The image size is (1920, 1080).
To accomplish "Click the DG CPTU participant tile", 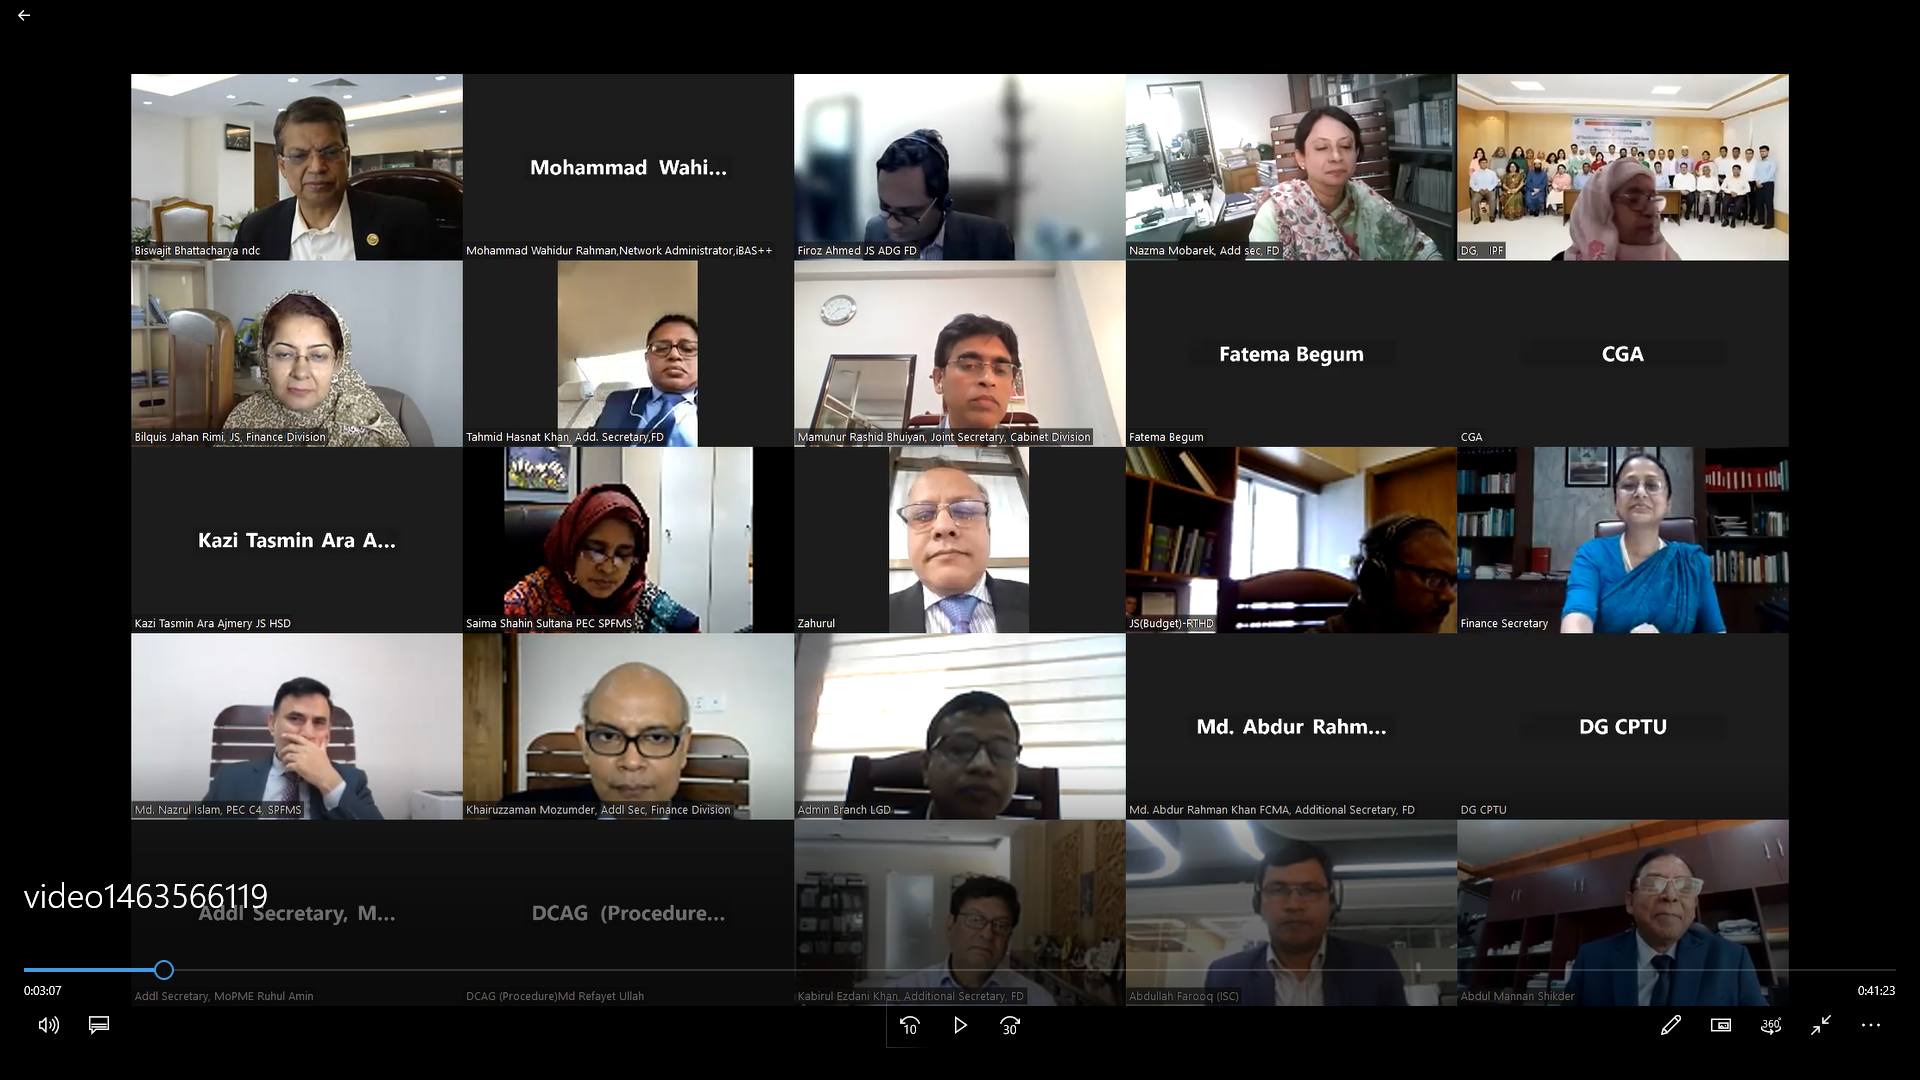I will click(x=1623, y=726).
